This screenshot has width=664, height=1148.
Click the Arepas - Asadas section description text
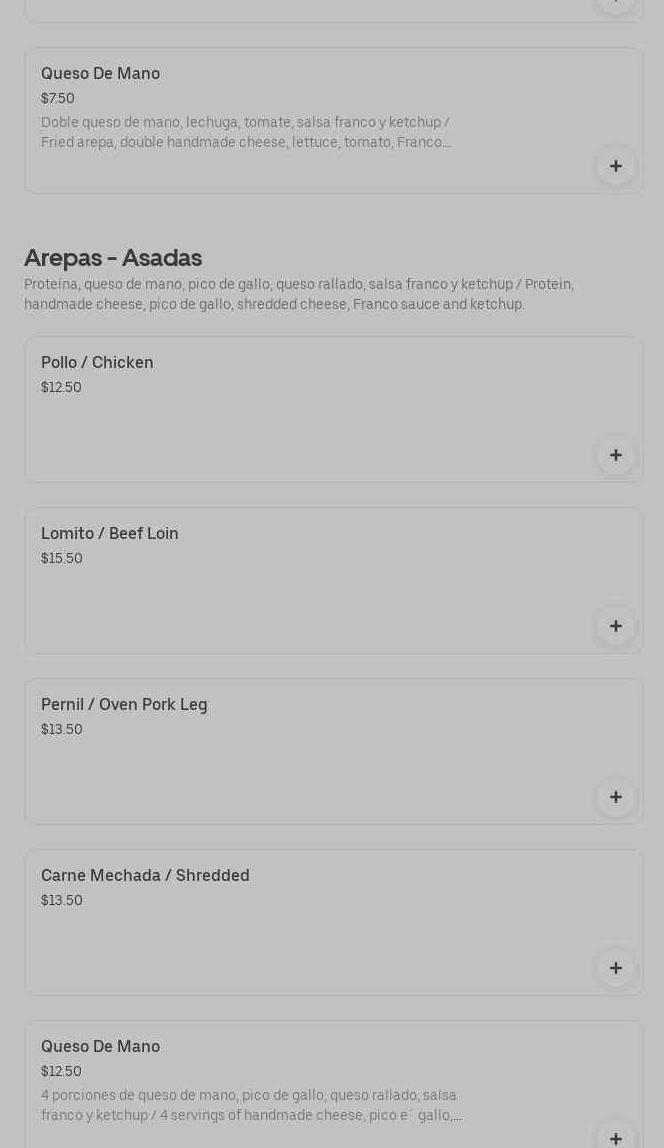tap(298, 295)
